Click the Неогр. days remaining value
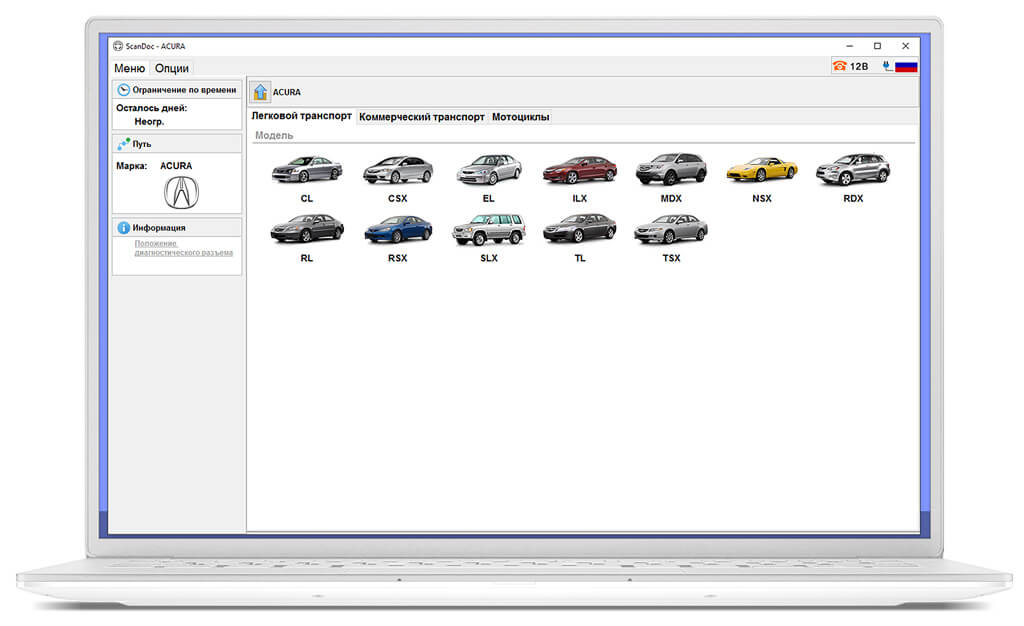The height and width of the screenshot is (626, 1024). 150,121
